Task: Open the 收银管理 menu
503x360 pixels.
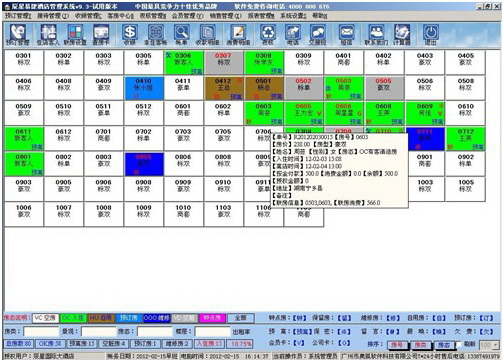Action: tap(88, 16)
